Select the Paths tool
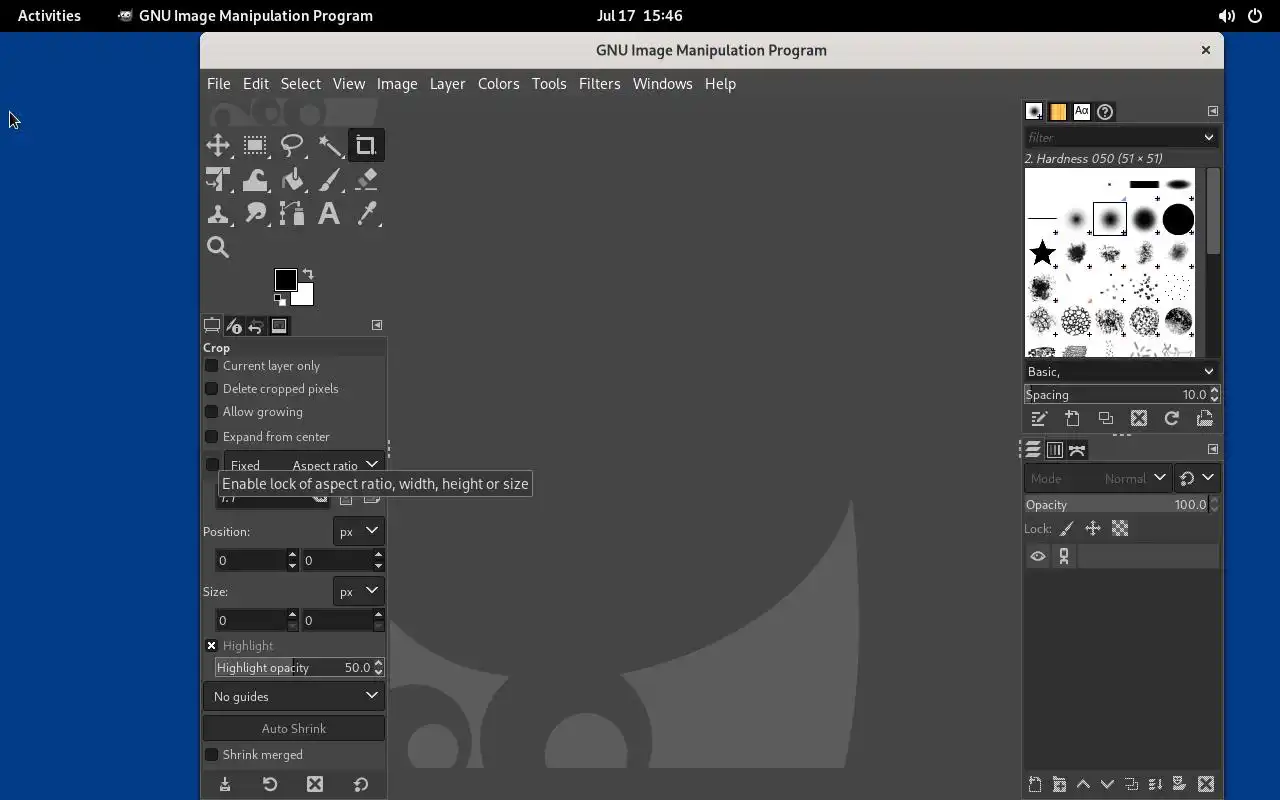 point(292,214)
